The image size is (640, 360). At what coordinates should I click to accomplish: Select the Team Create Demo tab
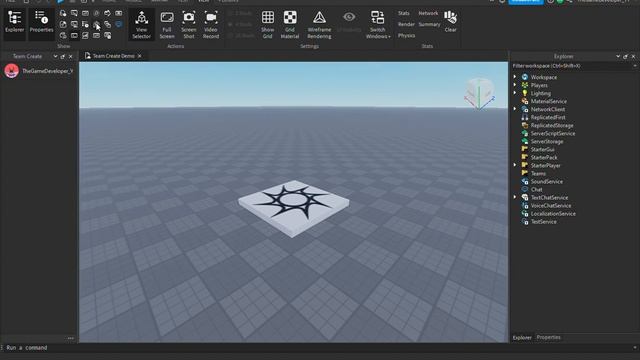(x=113, y=56)
